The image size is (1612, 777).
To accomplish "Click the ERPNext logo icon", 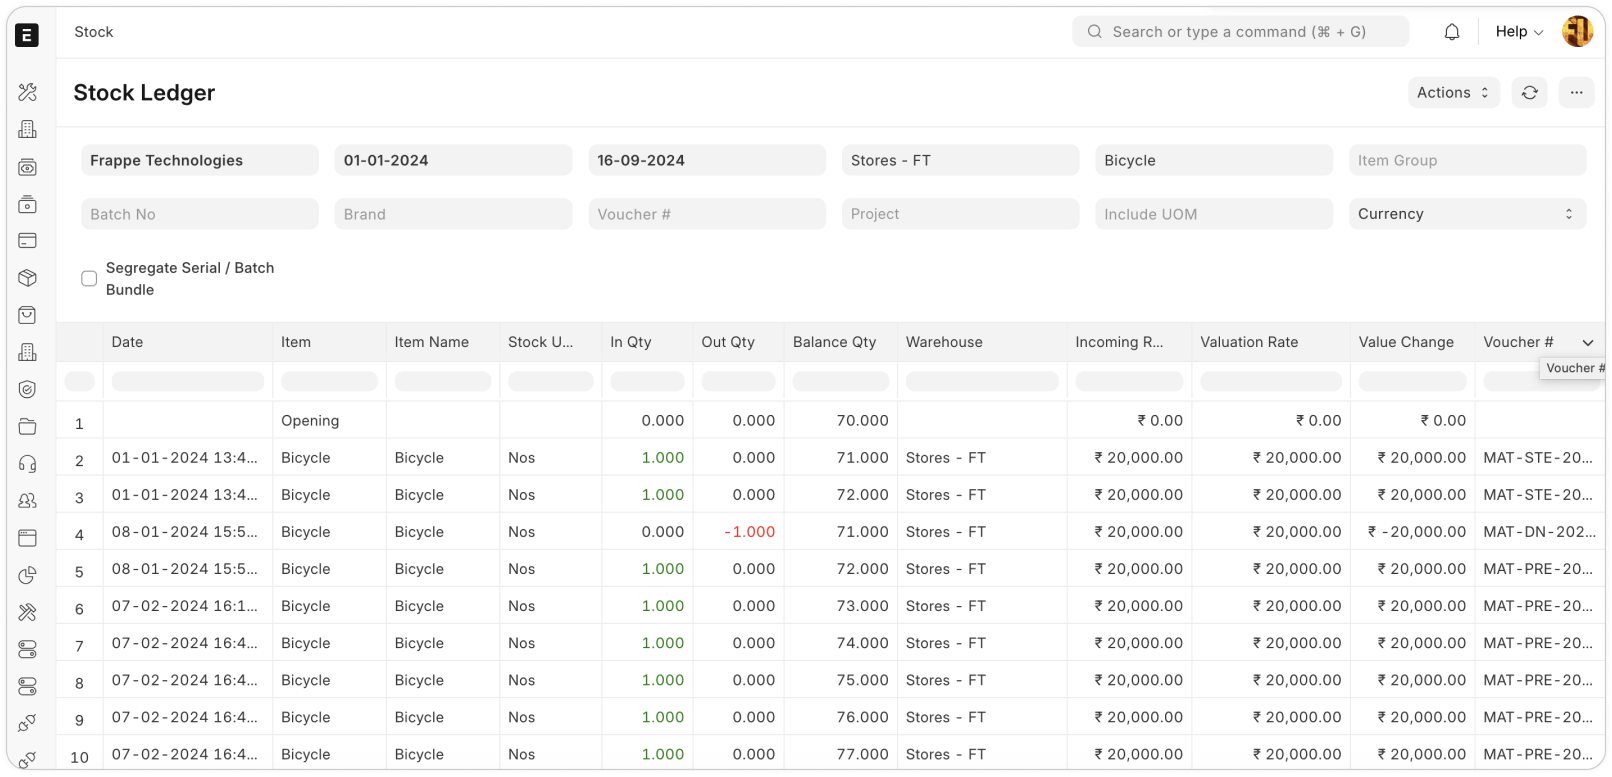I will tap(27, 36).
